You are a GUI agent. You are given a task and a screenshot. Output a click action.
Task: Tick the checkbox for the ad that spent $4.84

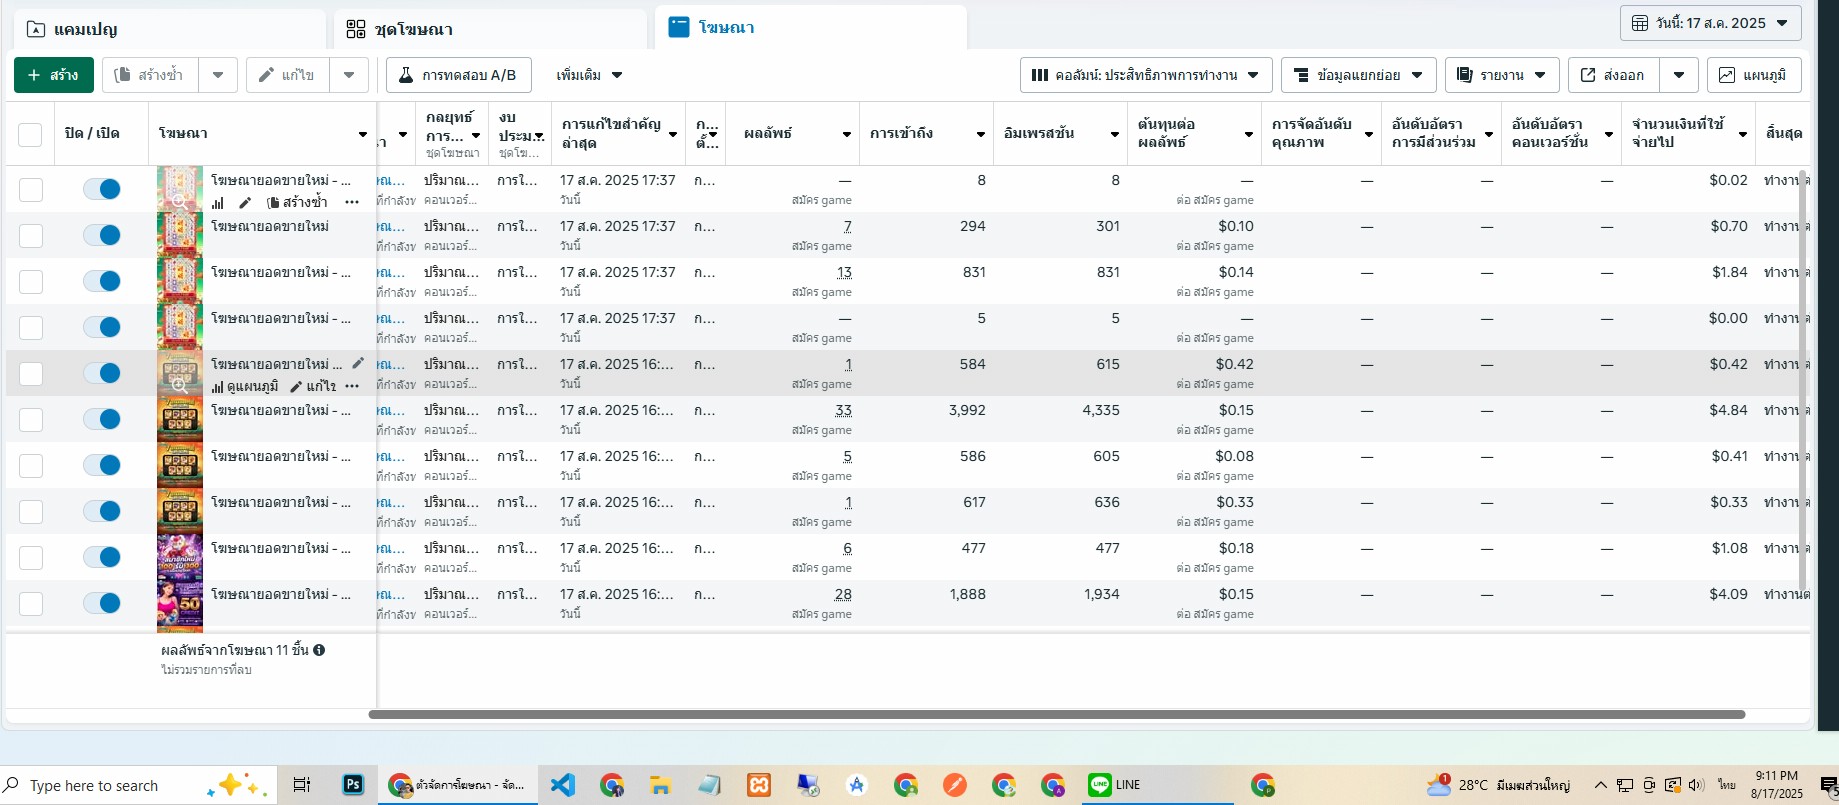(x=31, y=419)
